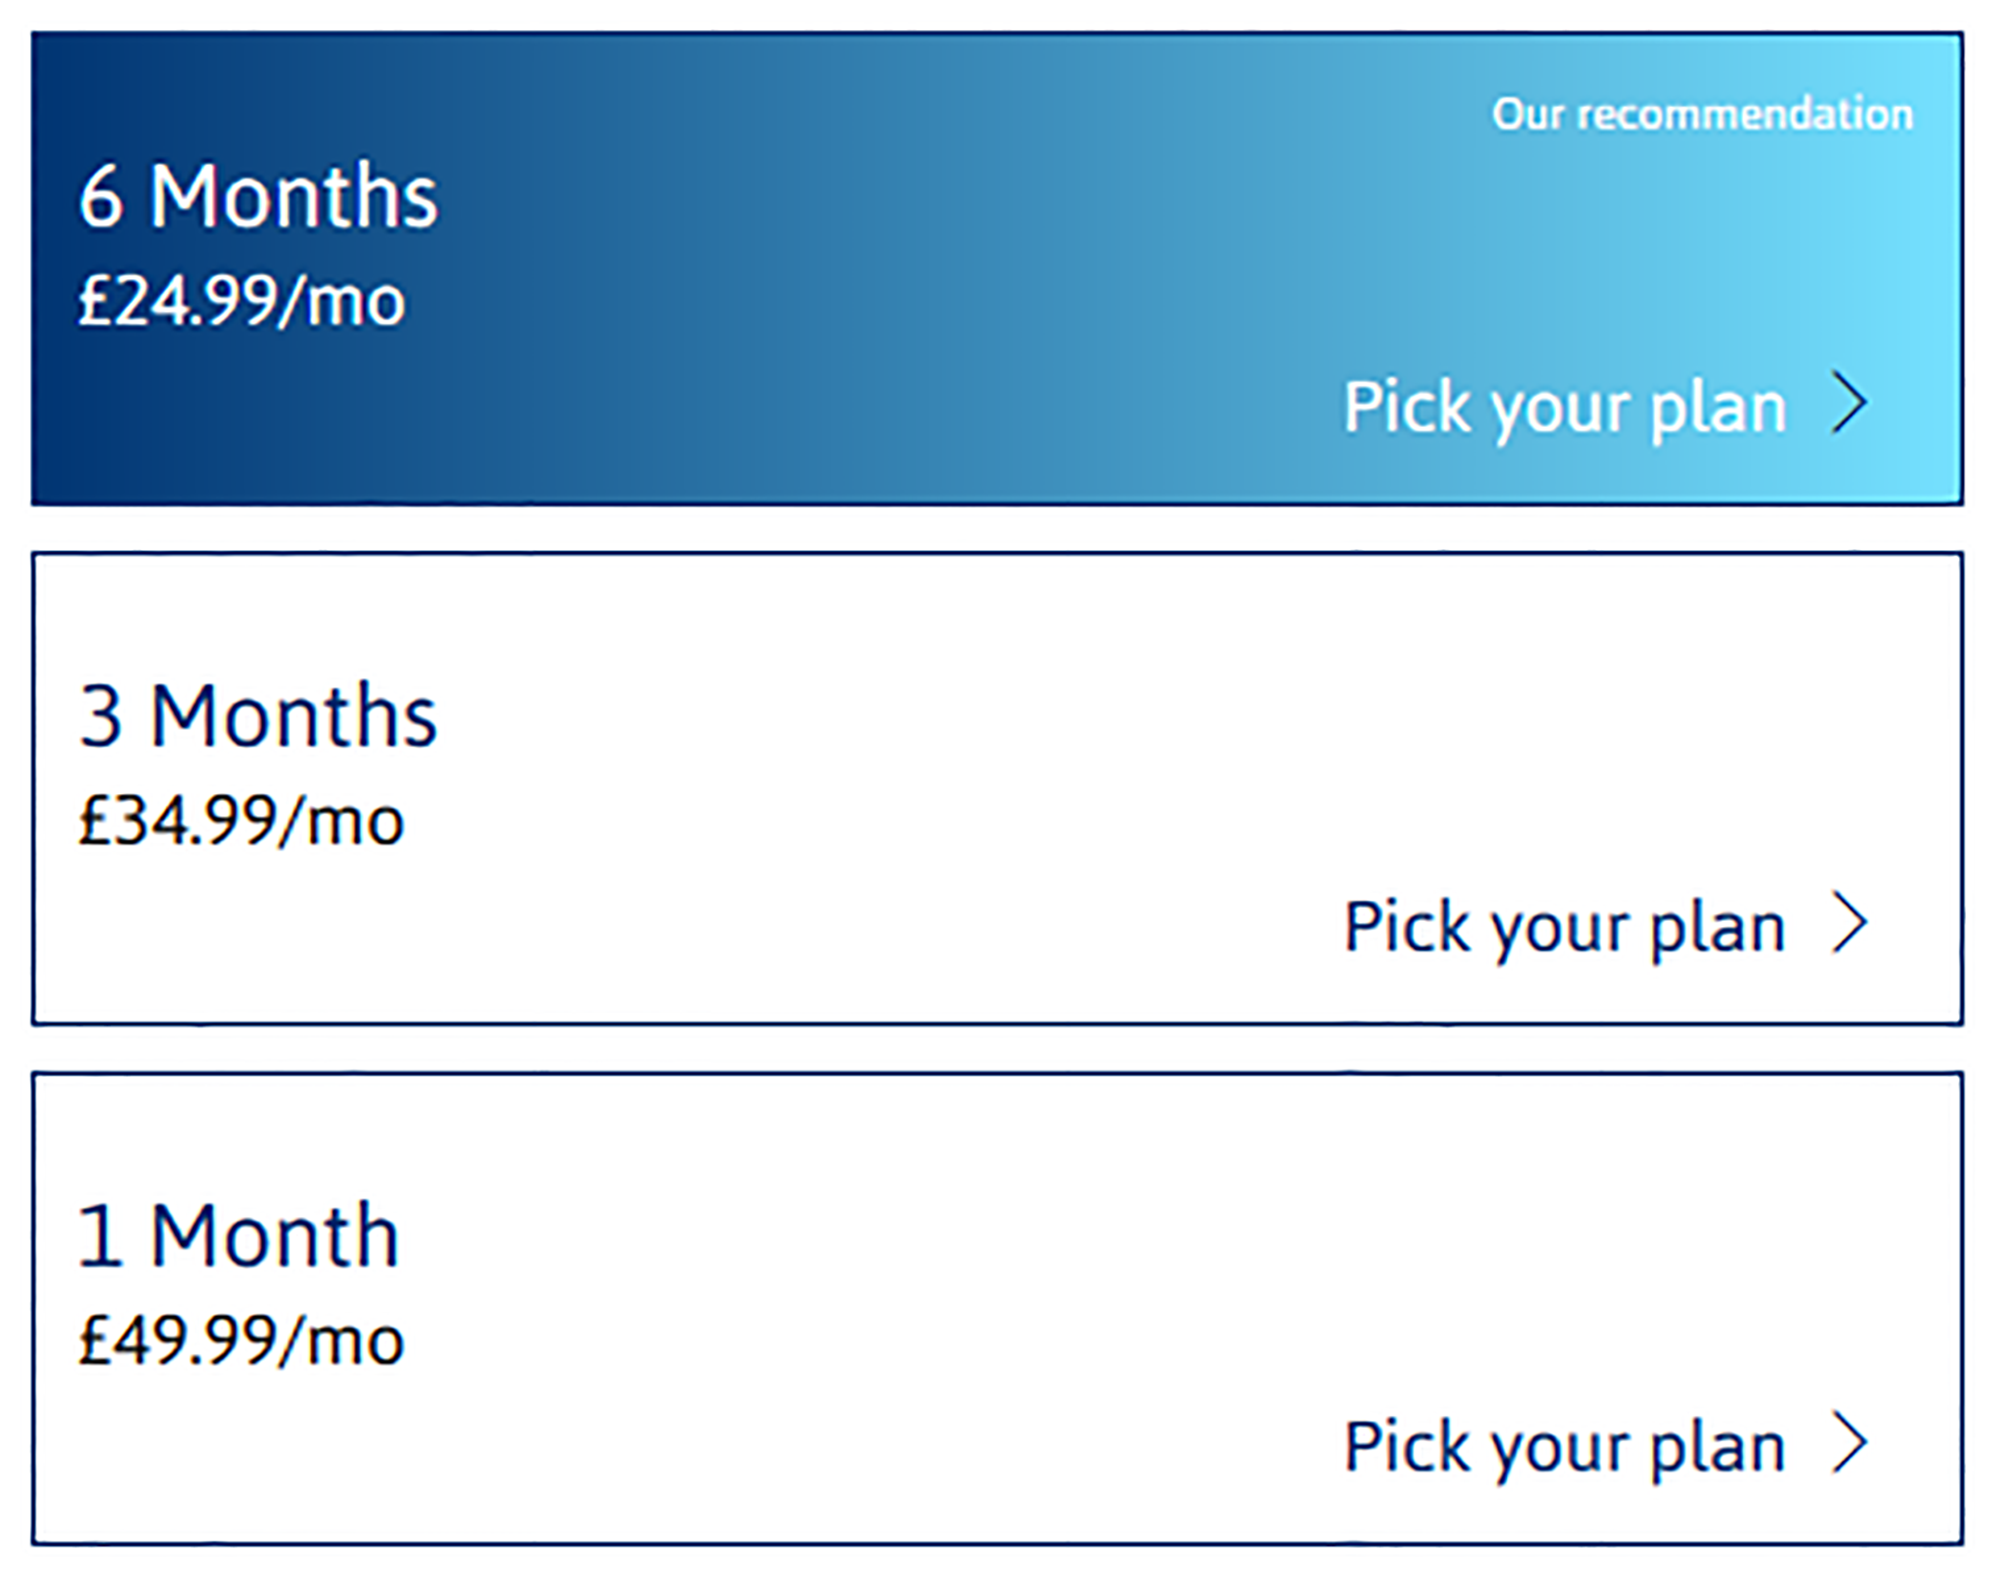Screen dimensions: 2000x1582
Task: Click the digit '3' in the 3 Months heading
Action: pos(101,717)
